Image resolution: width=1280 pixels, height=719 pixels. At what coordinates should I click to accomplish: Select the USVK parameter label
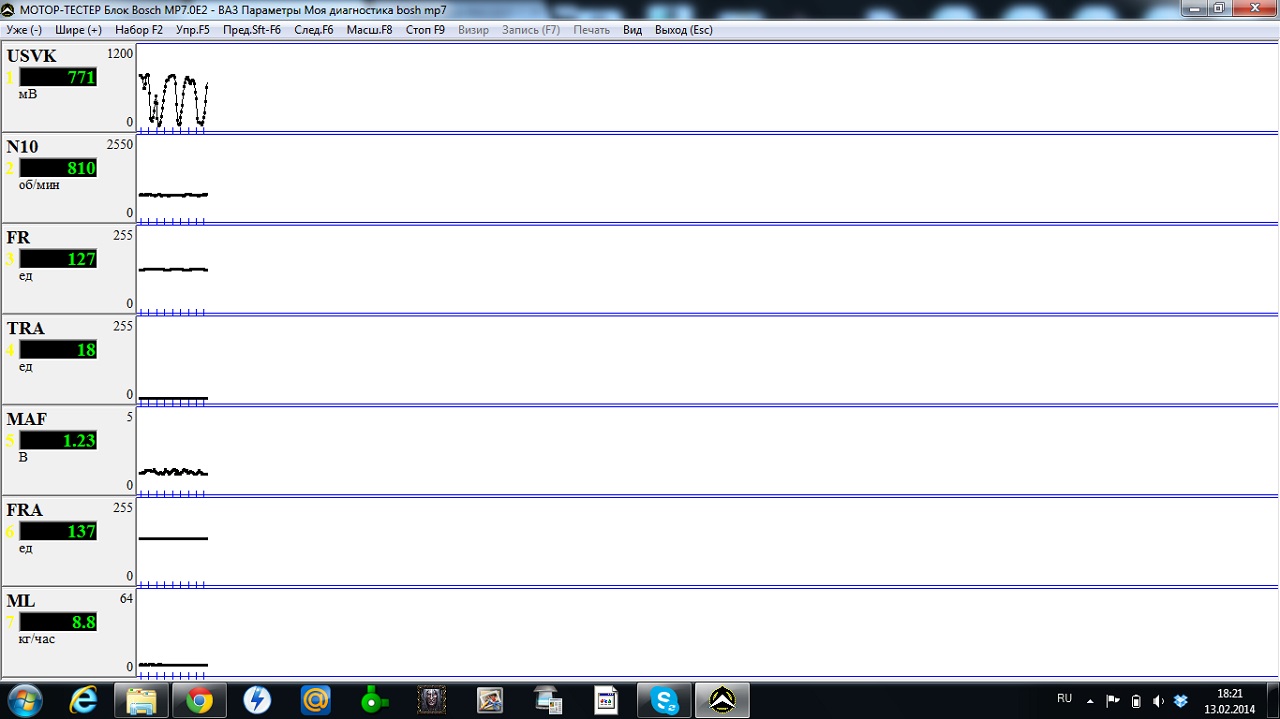tap(32, 56)
